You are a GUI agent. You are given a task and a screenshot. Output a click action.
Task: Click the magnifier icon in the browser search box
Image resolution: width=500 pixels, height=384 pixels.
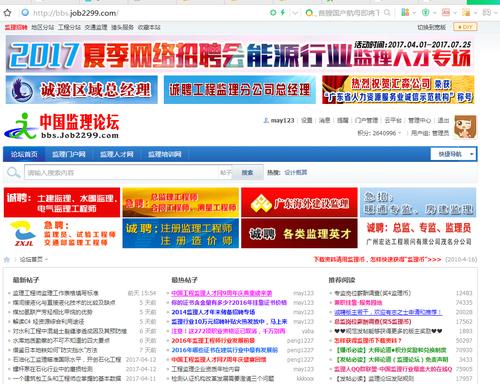(387, 13)
